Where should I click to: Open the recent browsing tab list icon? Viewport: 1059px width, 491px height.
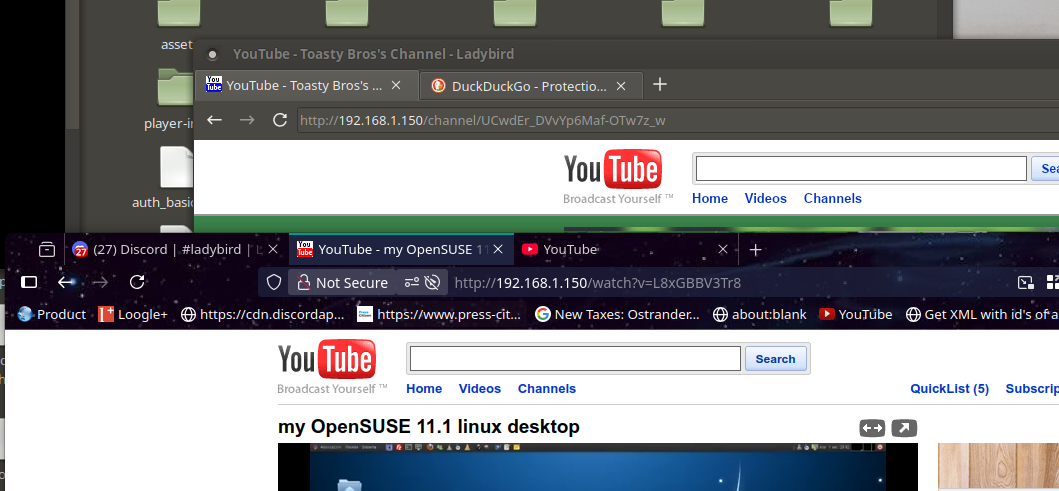[x=47, y=249]
